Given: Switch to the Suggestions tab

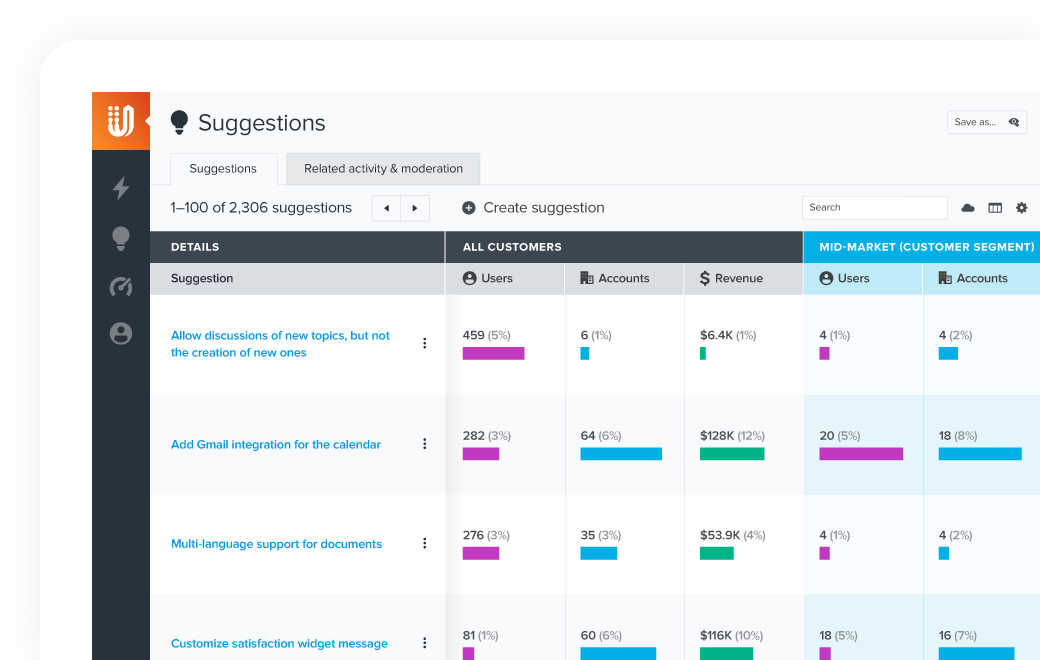Looking at the screenshot, I should 223,169.
